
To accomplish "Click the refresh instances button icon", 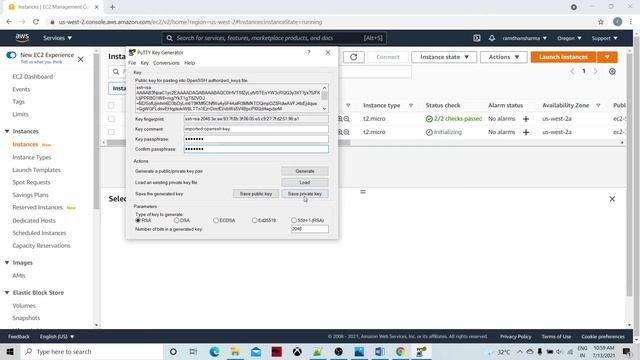I will click(x=353, y=57).
